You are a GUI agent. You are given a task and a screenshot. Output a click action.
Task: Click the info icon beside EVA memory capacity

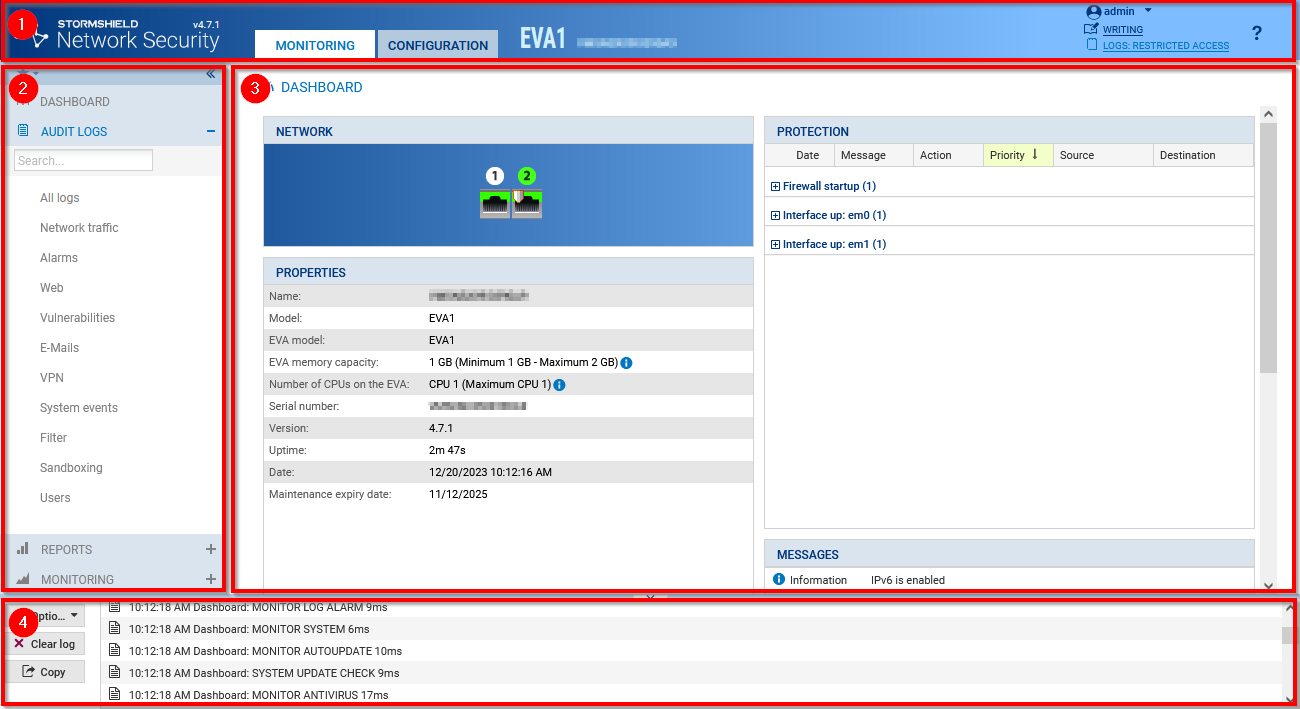pos(626,362)
